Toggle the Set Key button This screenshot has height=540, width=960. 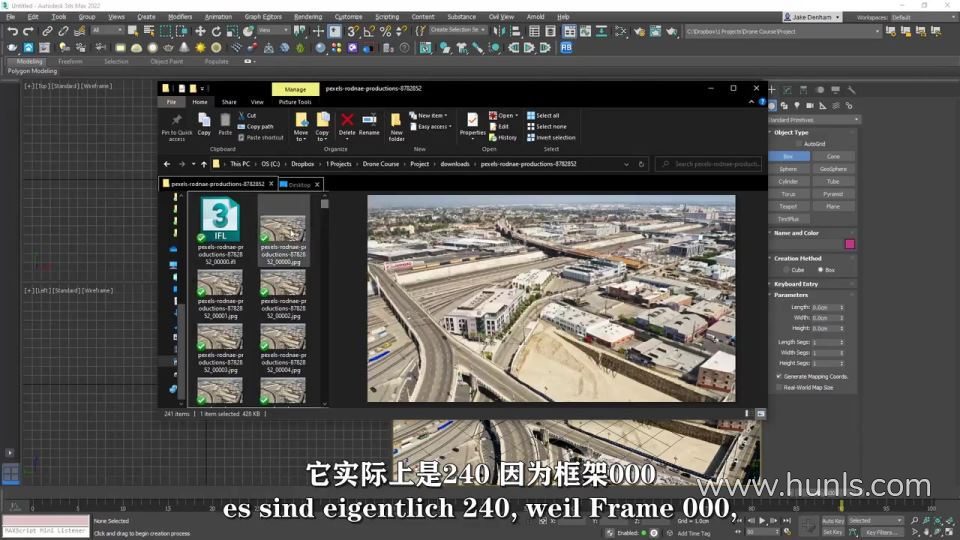pos(832,532)
